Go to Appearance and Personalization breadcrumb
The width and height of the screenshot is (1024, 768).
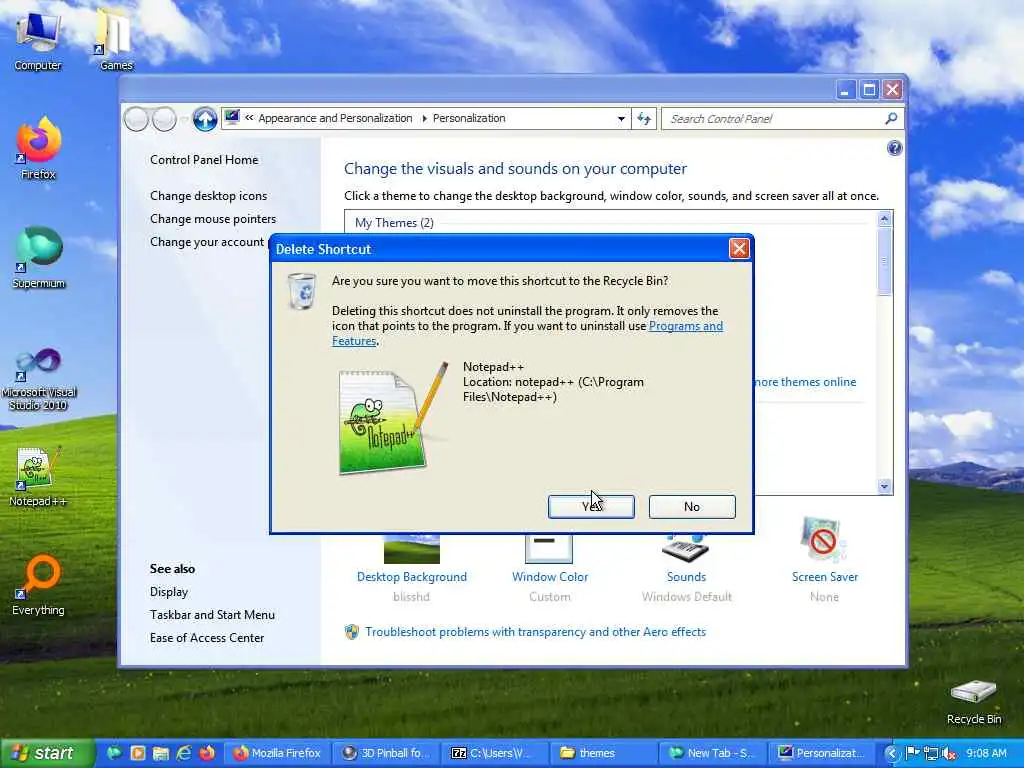[335, 118]
